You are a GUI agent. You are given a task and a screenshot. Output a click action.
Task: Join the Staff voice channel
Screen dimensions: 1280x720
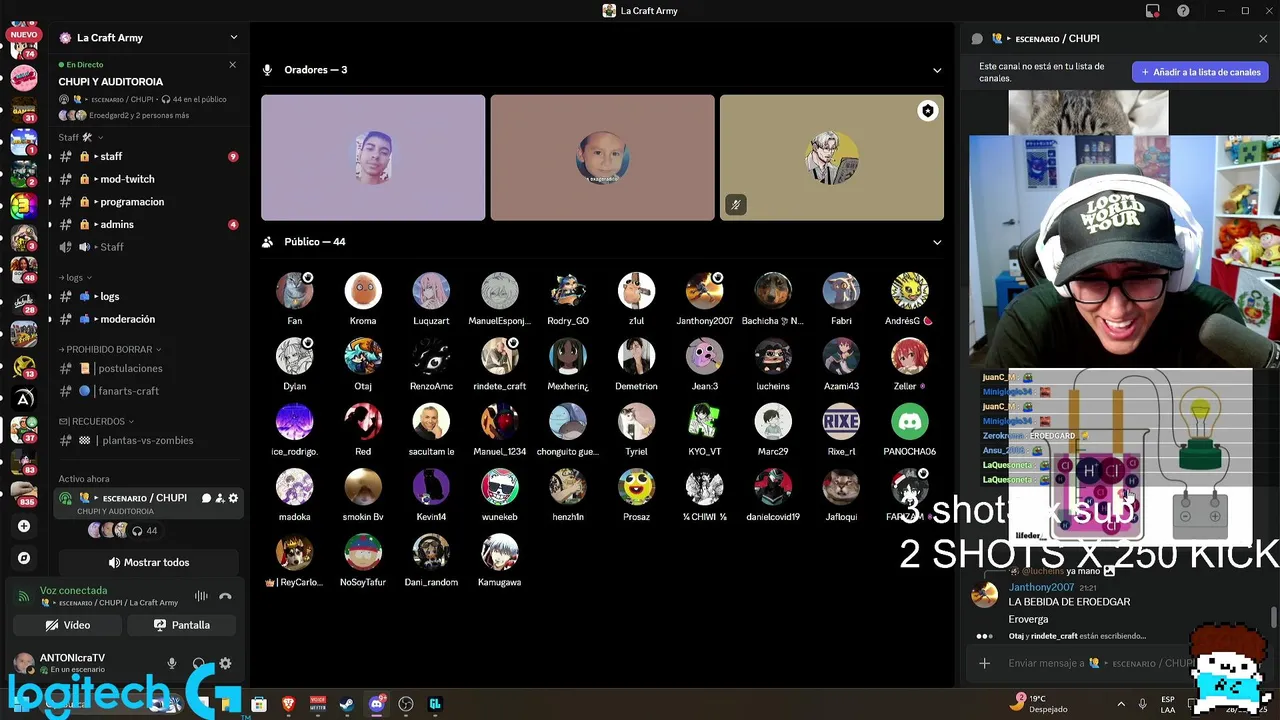[147, 247]
